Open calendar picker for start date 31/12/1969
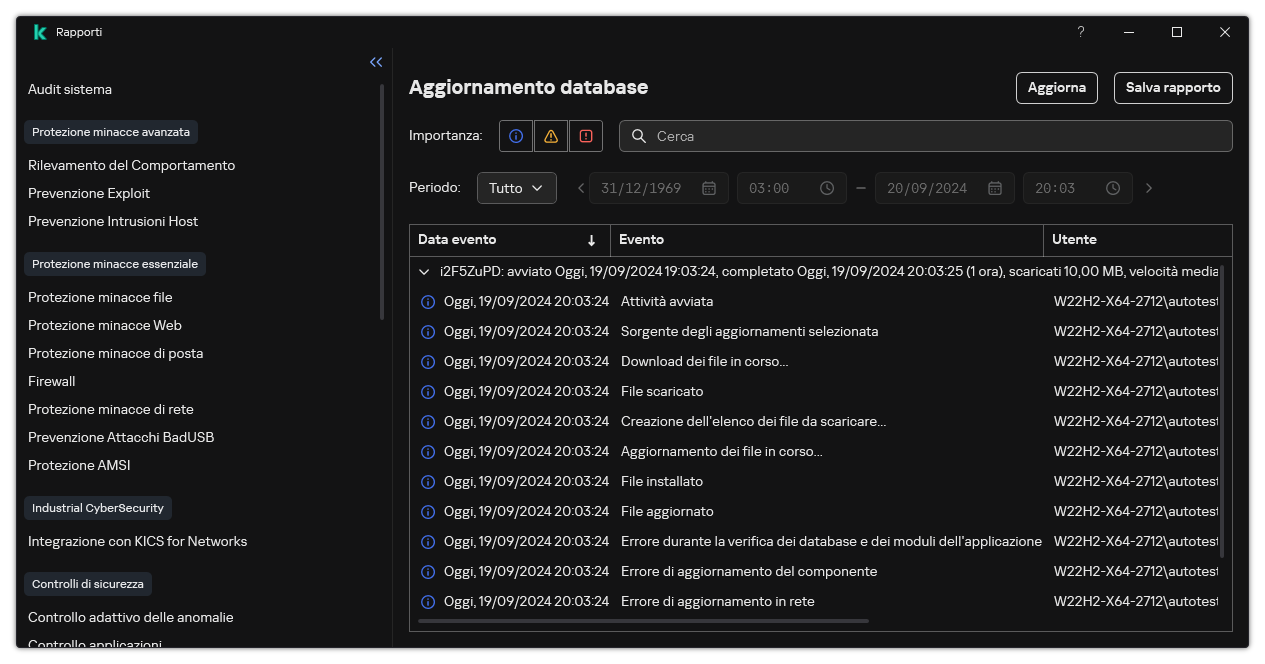 [x=709, y=188]
